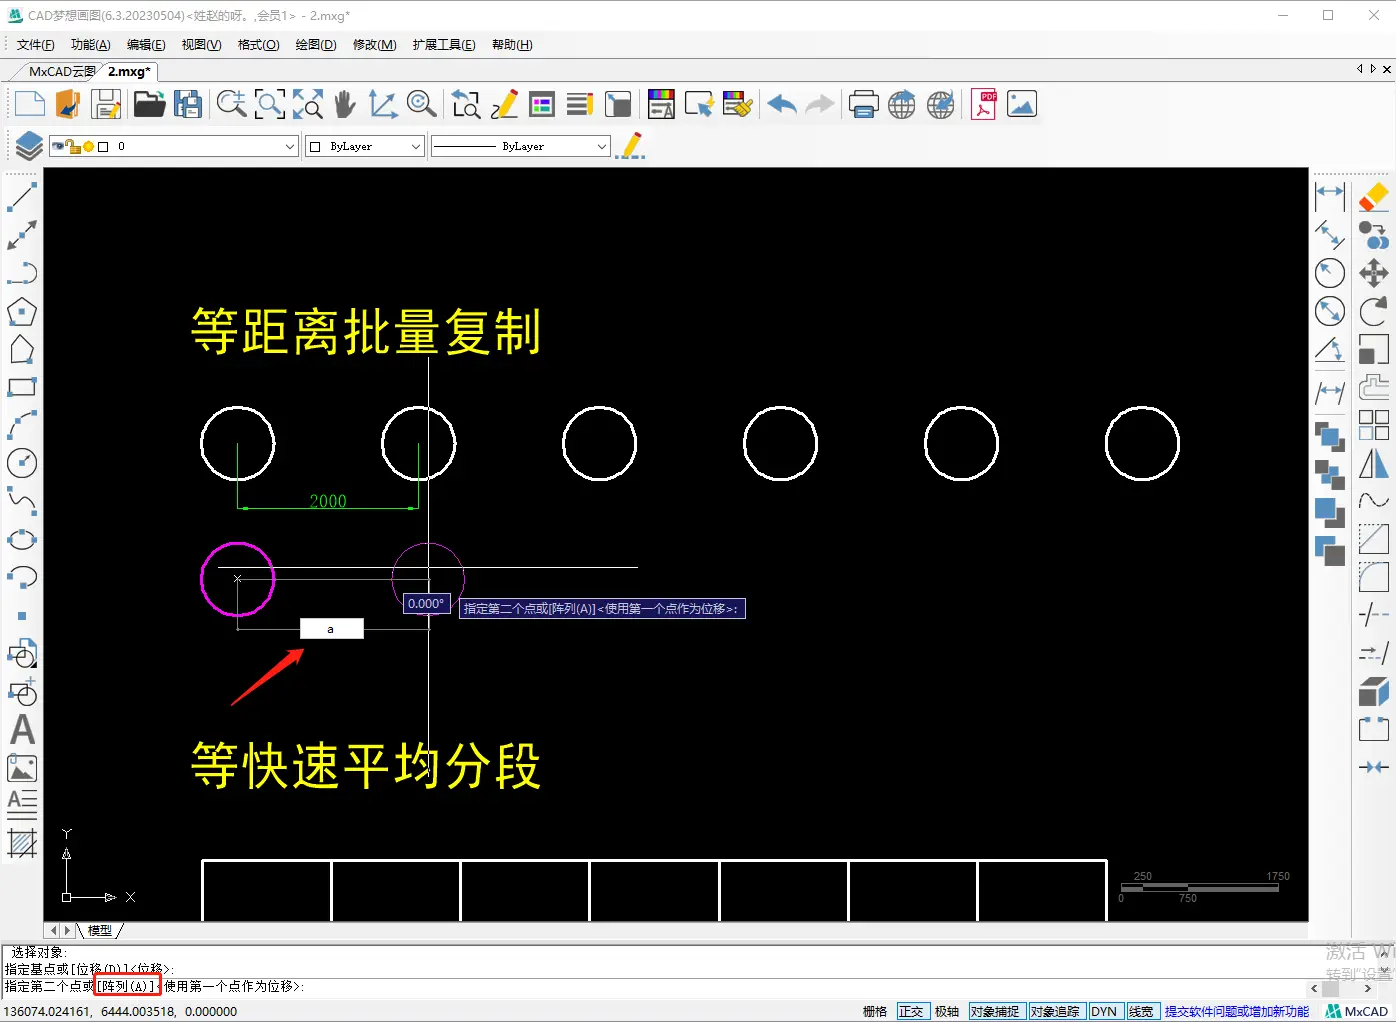The width and height of the screenshot is (1396, 1022).
Task: Toggle 对象捕捉 object snap
Action: tap(995, 1011)
